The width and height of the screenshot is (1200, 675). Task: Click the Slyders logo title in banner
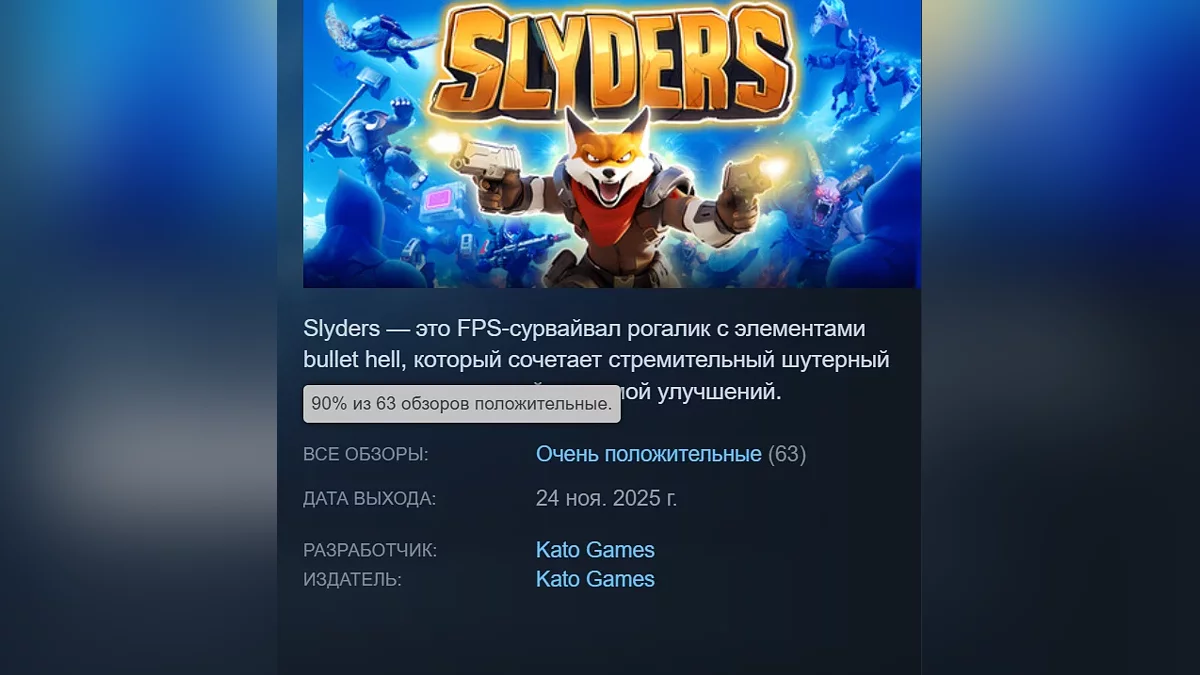point(611,62)
